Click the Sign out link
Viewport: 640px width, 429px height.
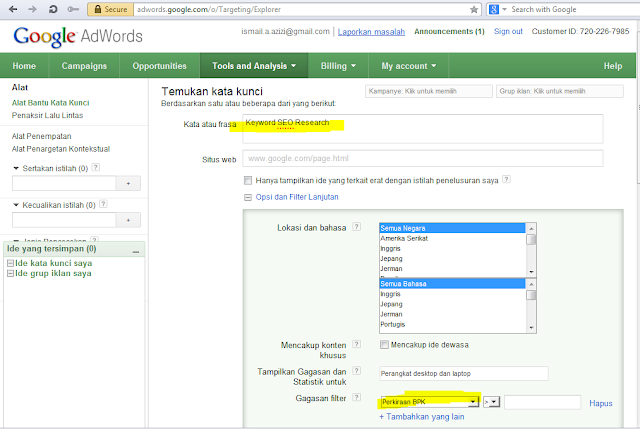coord(508,31)
